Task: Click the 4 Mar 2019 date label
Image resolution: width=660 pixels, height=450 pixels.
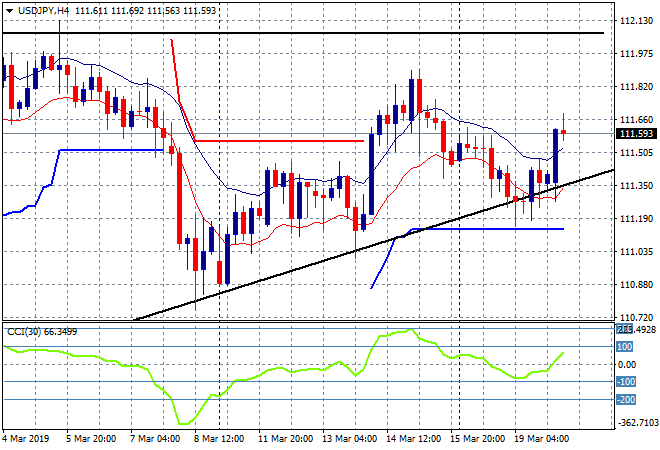Action: (26, 439)
